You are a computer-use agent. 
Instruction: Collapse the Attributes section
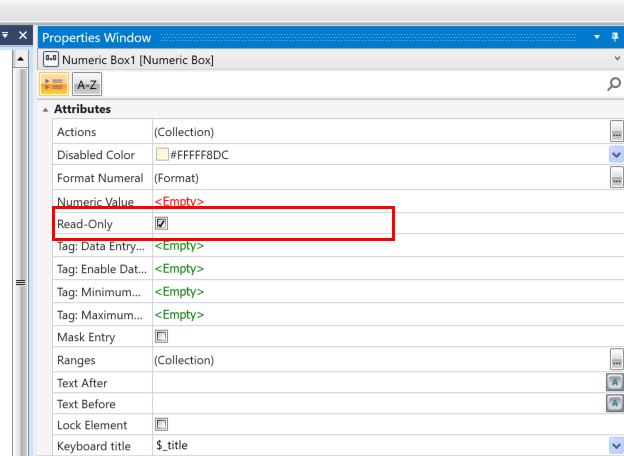[x=46, y=109]
